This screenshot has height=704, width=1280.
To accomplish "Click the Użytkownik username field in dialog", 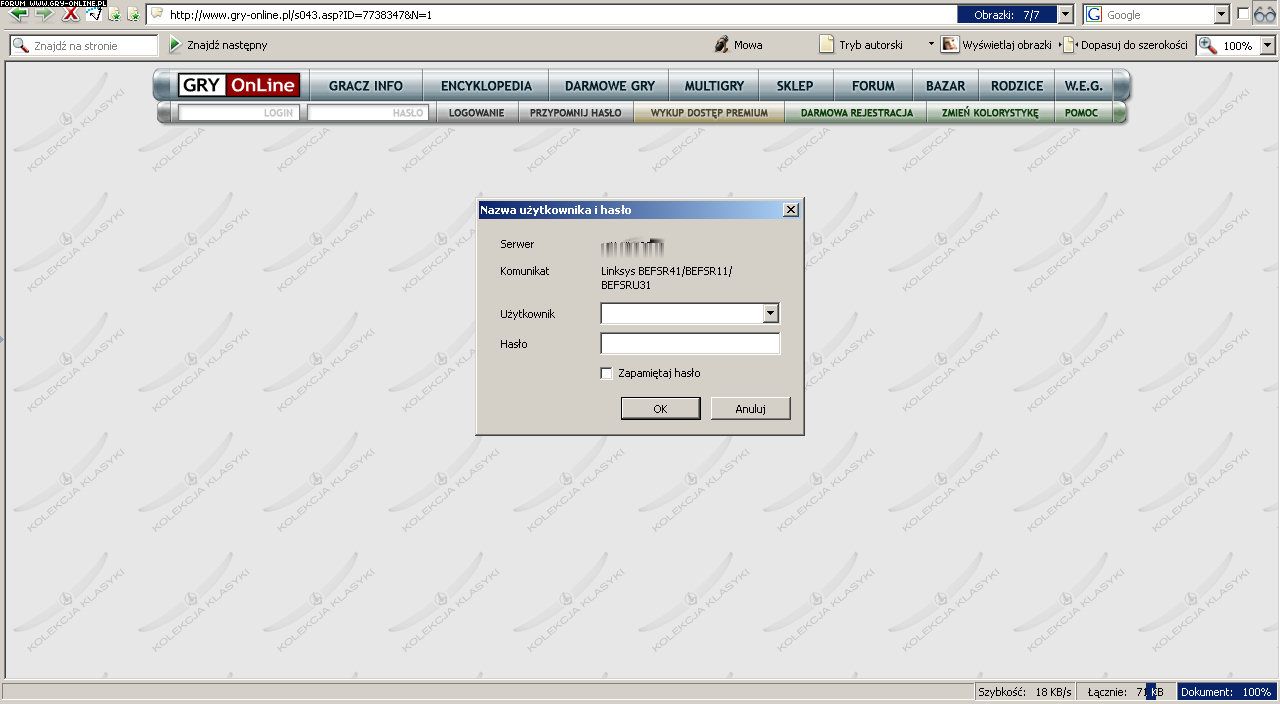I will [681, 314].
